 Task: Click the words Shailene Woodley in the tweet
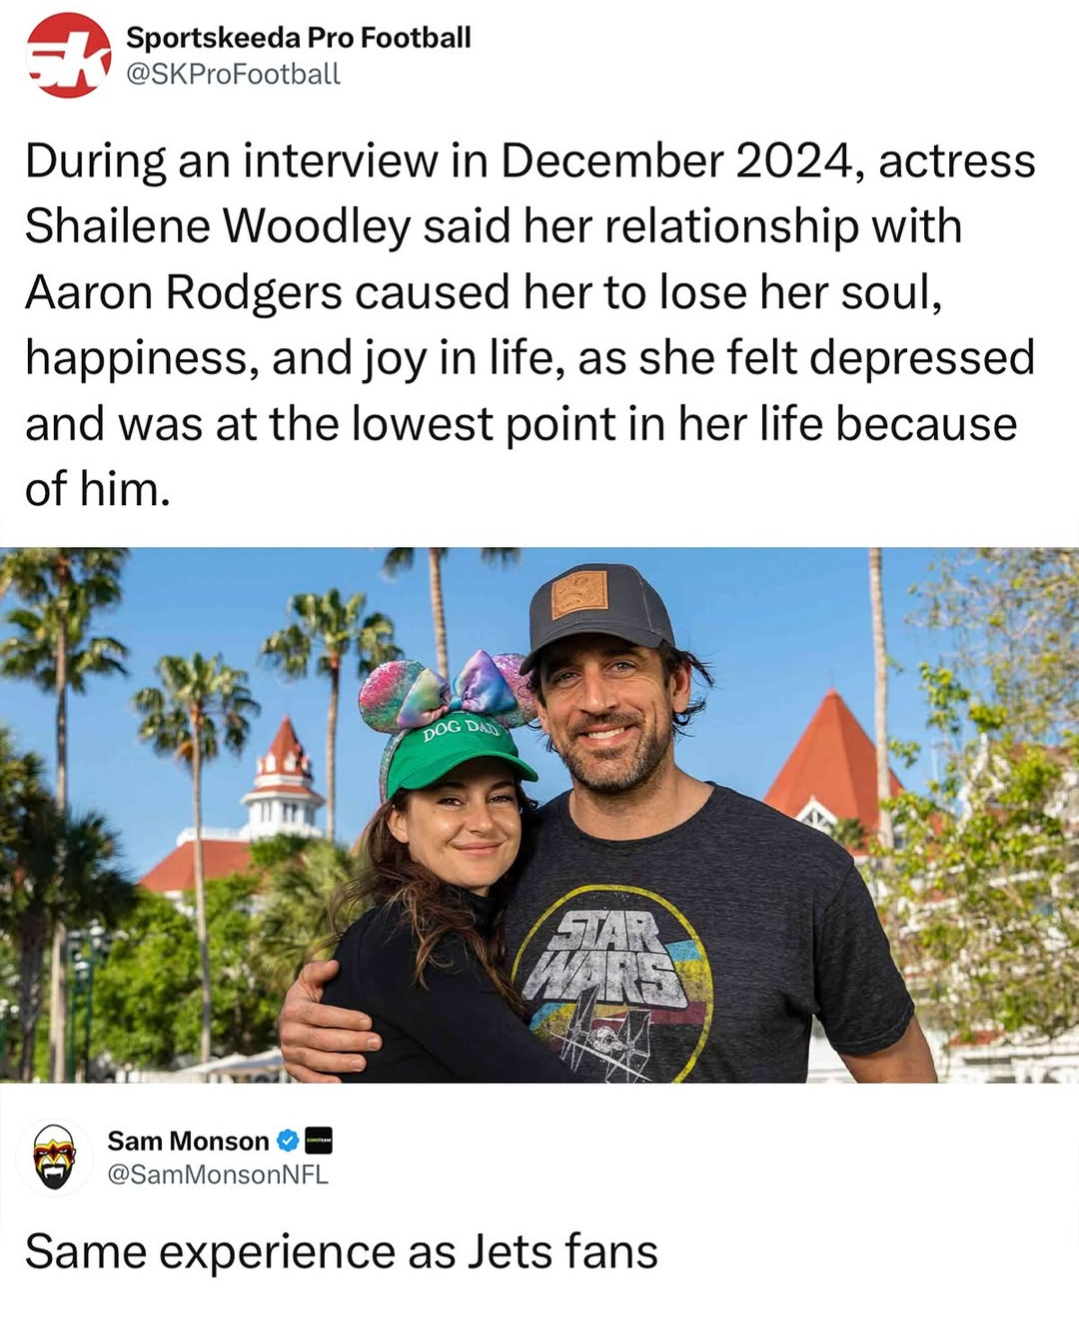[217, 226]
